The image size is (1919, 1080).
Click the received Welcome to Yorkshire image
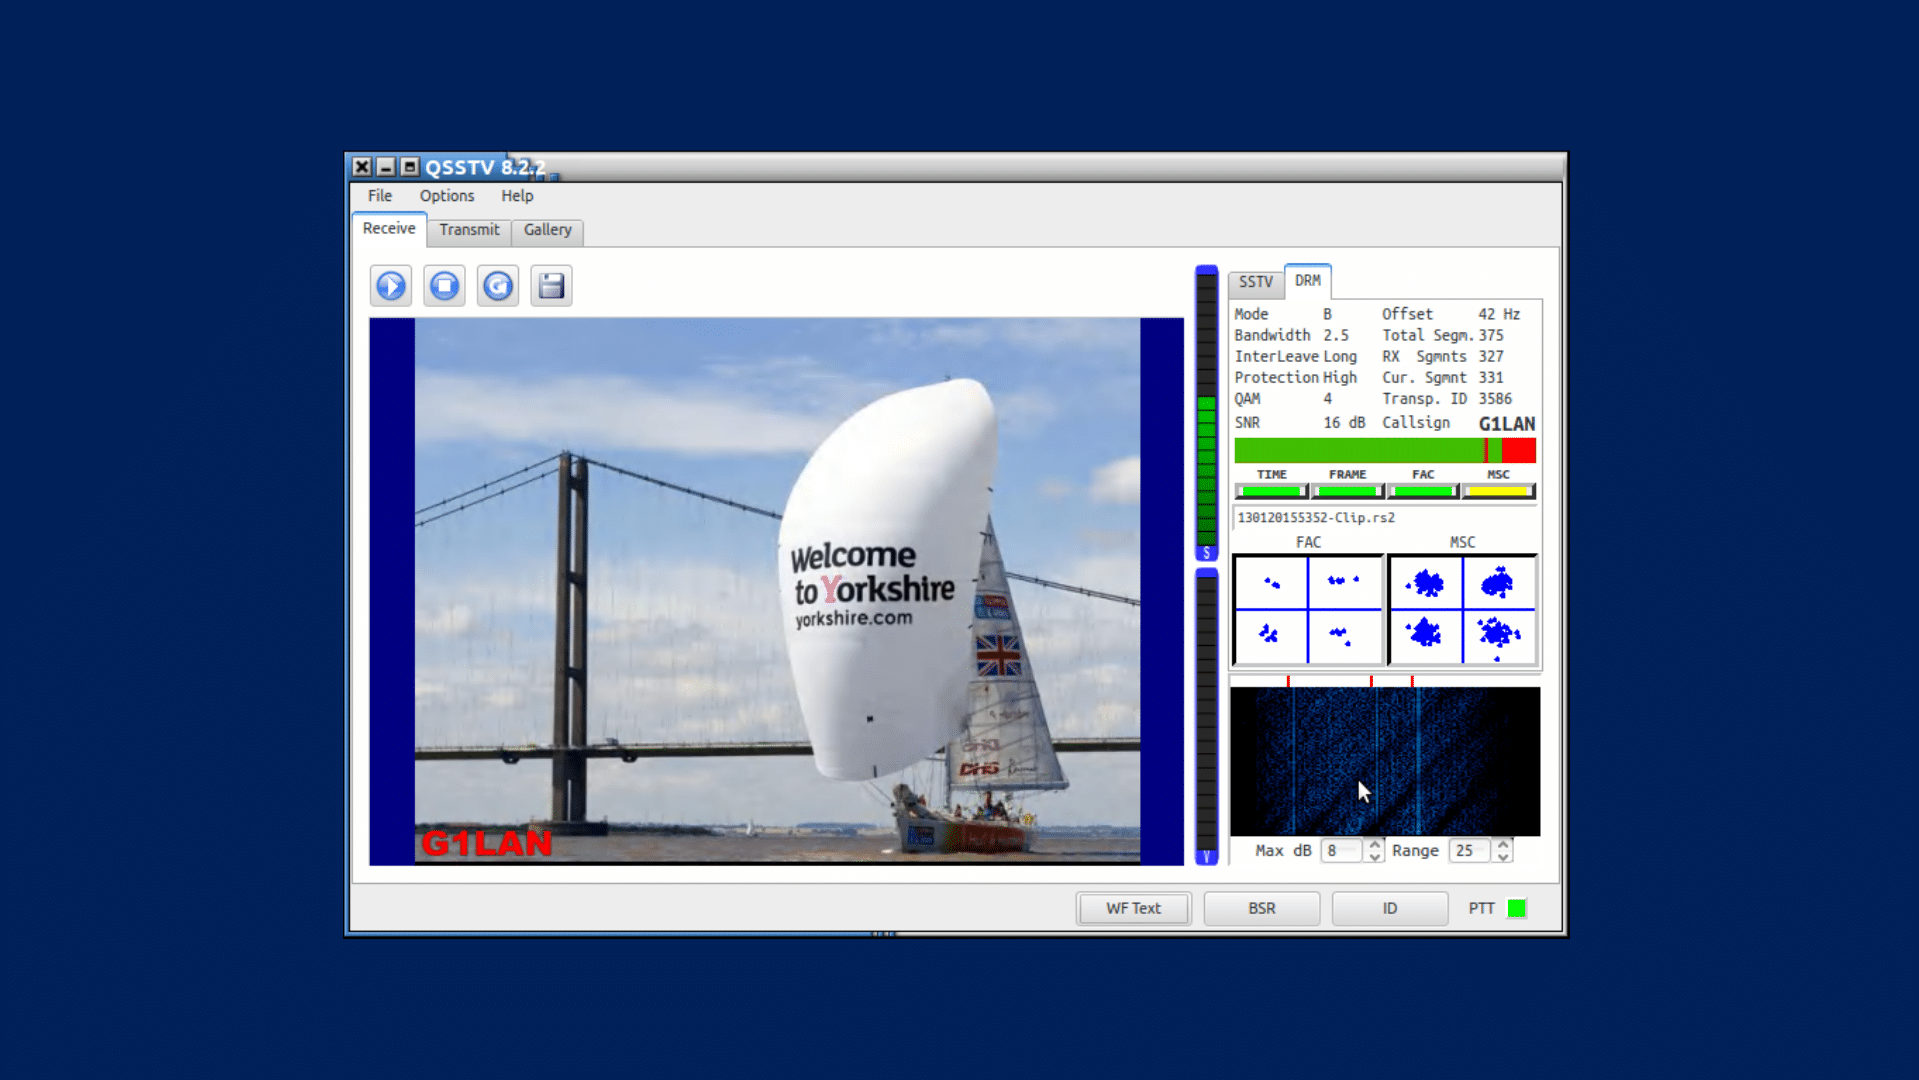point(777,591)
